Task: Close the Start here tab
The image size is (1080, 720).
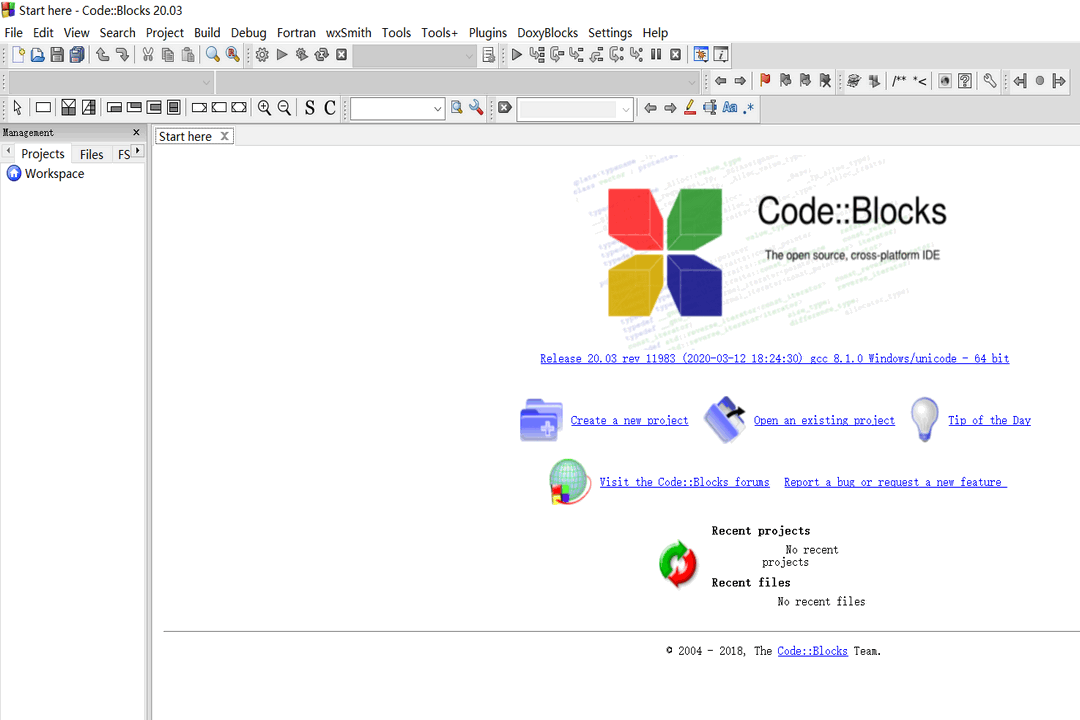Action: [x=225, y=136]
